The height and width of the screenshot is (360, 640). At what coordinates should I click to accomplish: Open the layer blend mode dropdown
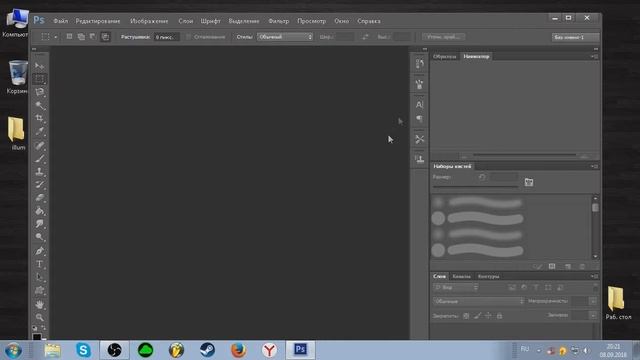coord(479,301)
